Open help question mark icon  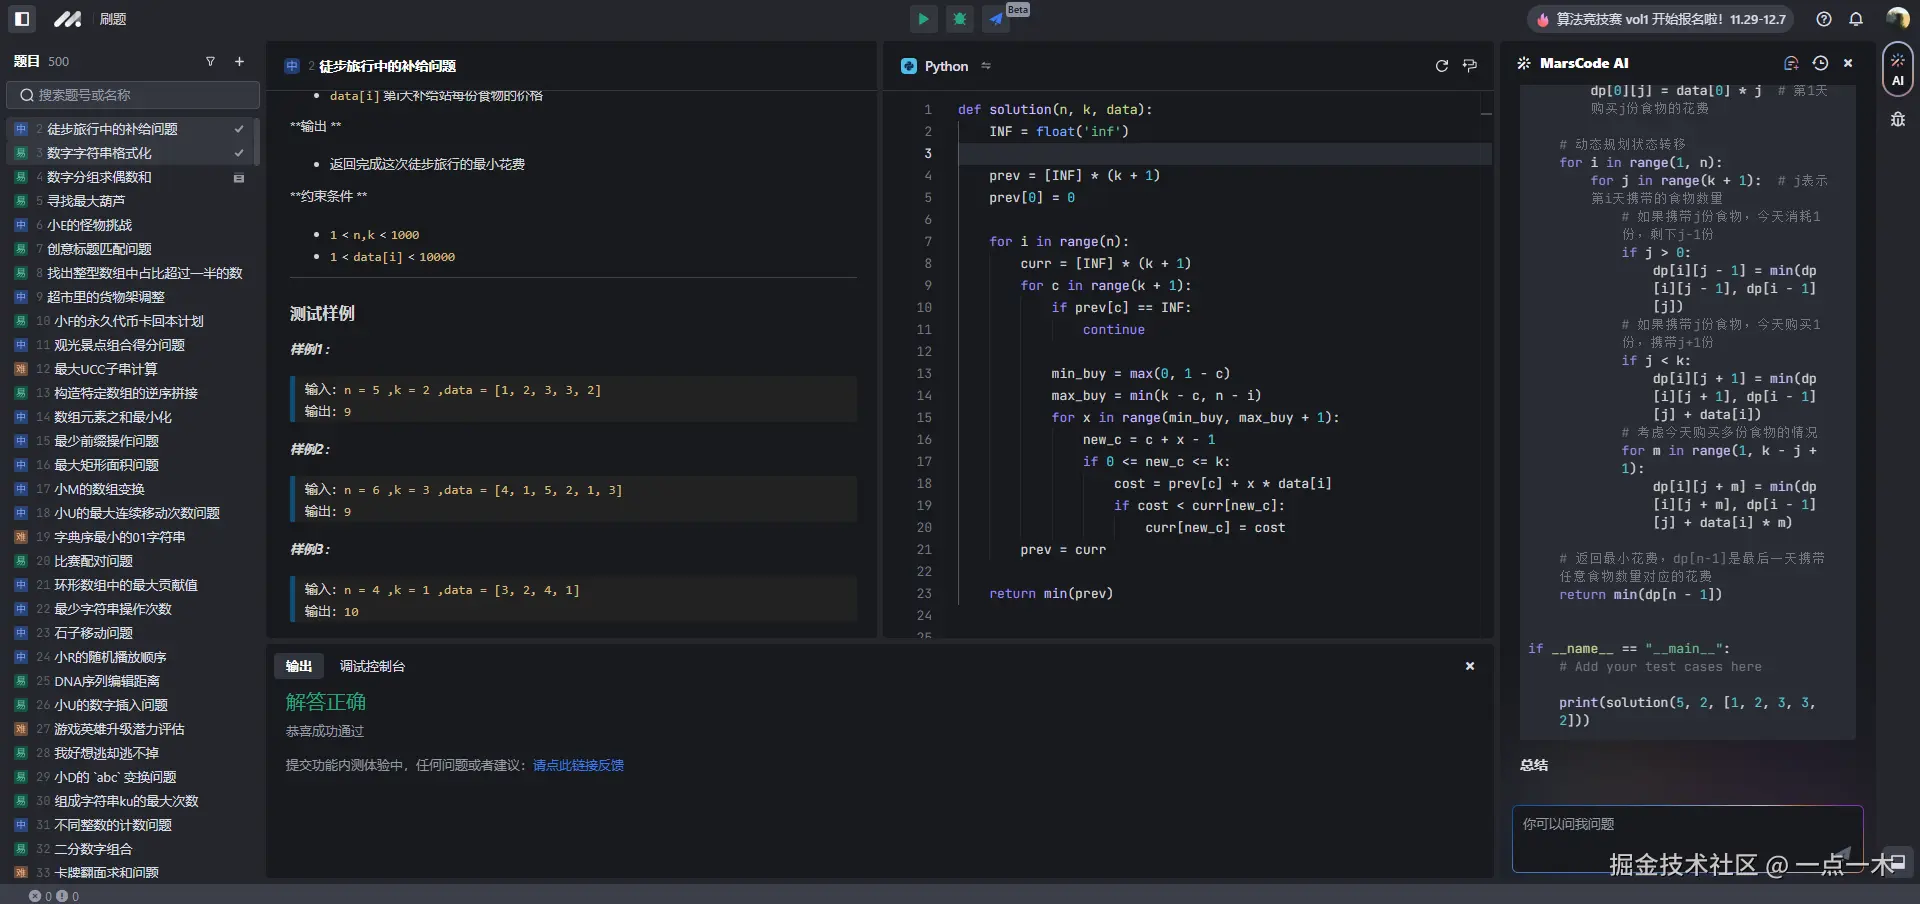click(x=1824, y=19)
